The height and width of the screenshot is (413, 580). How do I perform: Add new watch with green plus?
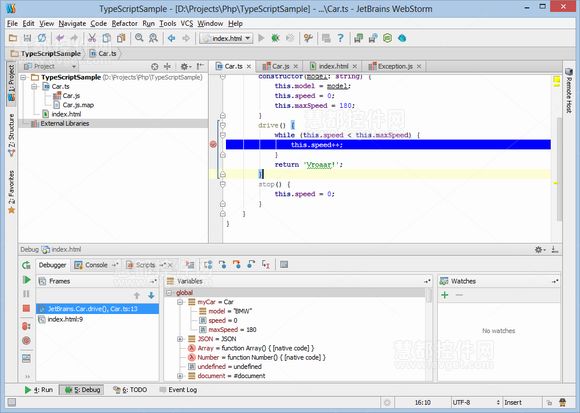pos(445,295)
